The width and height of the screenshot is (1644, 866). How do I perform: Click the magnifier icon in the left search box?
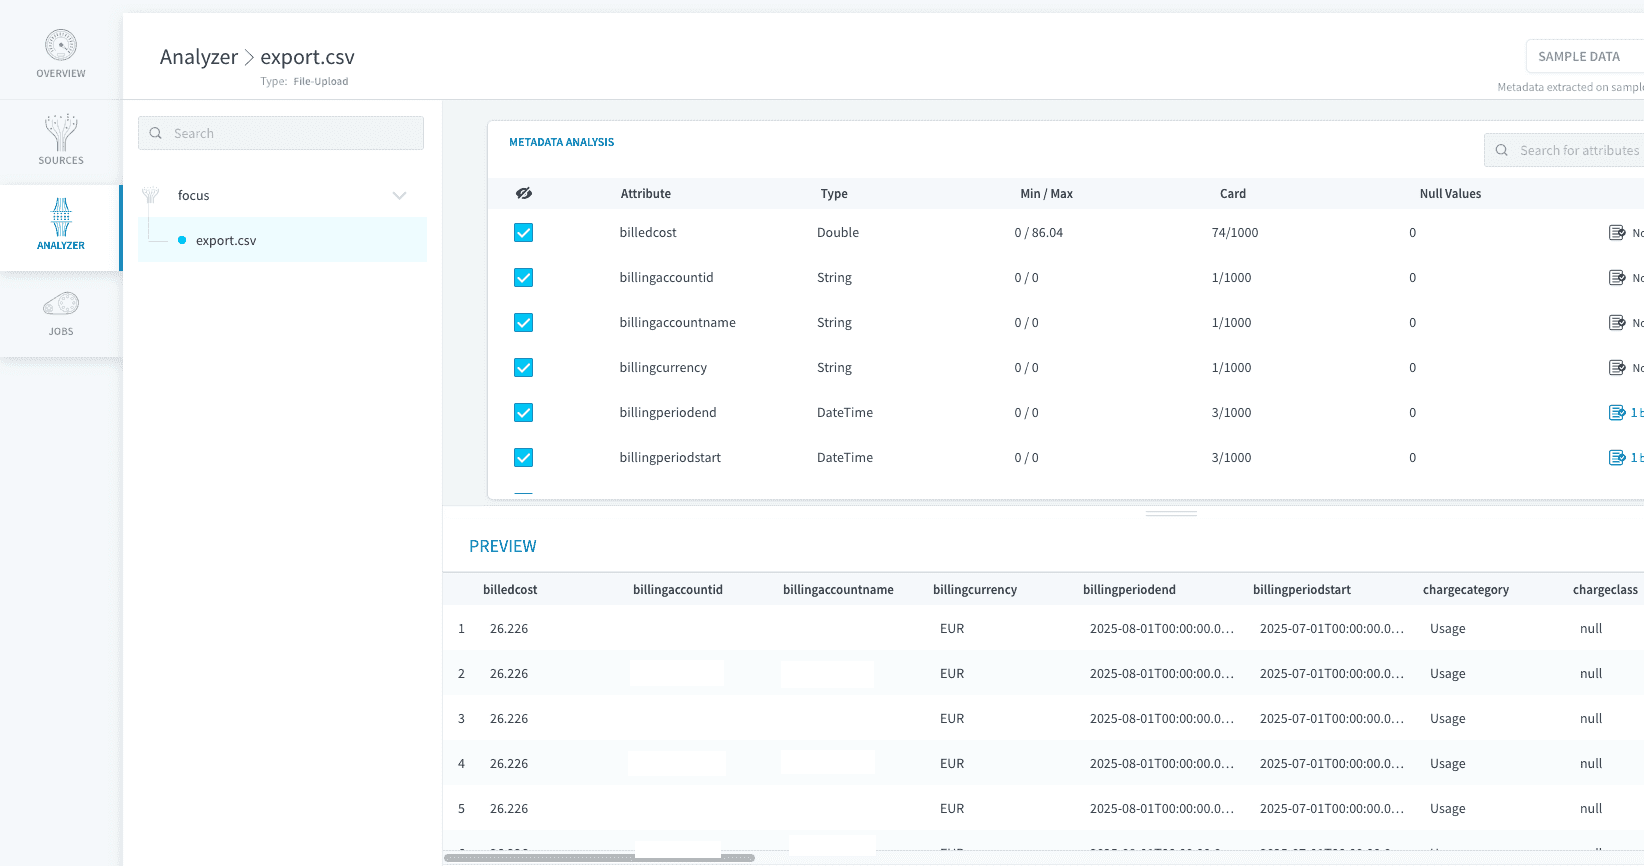156,133
